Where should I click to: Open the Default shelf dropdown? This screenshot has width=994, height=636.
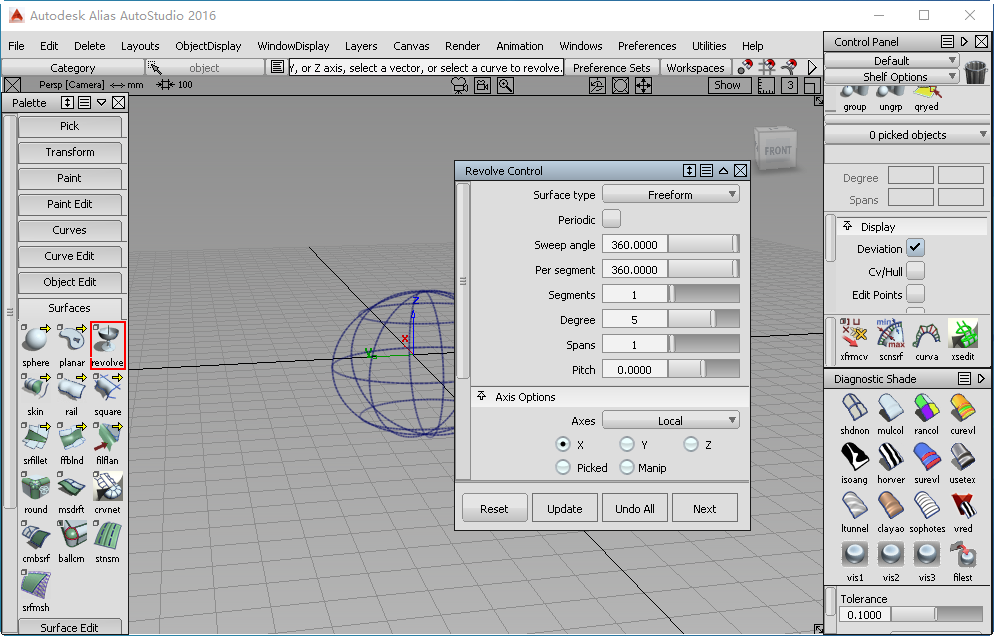click(891, 61)
